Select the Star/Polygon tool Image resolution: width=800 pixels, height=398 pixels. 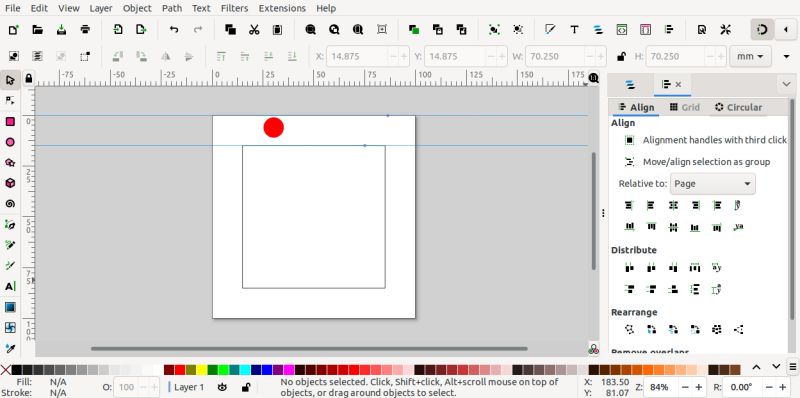pos(10,162)
